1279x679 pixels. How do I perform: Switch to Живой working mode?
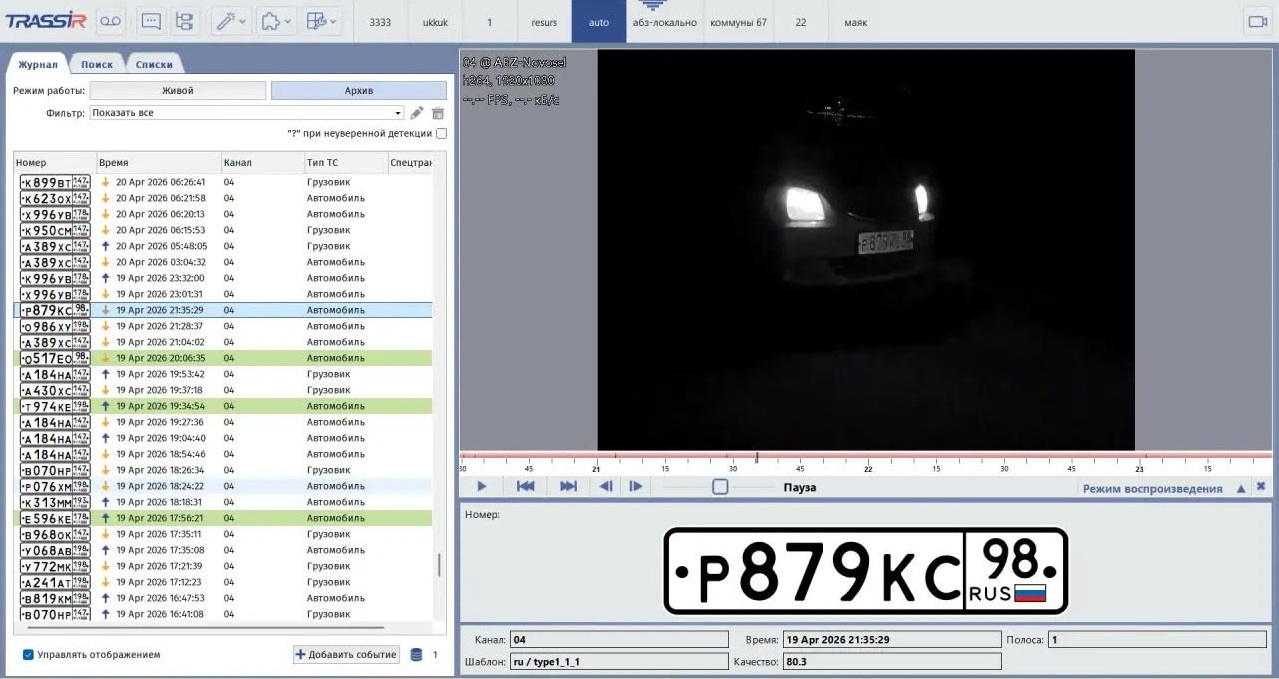click(178, 90)
